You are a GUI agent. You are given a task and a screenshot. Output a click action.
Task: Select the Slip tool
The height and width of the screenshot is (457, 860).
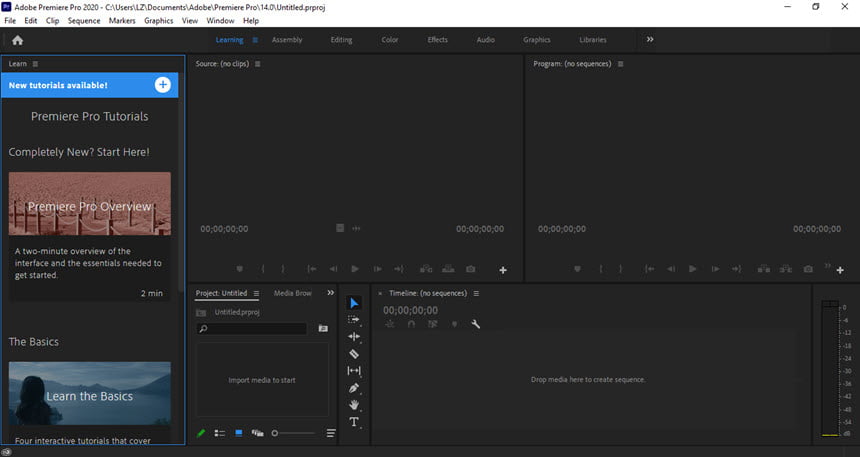pos(354,371)
